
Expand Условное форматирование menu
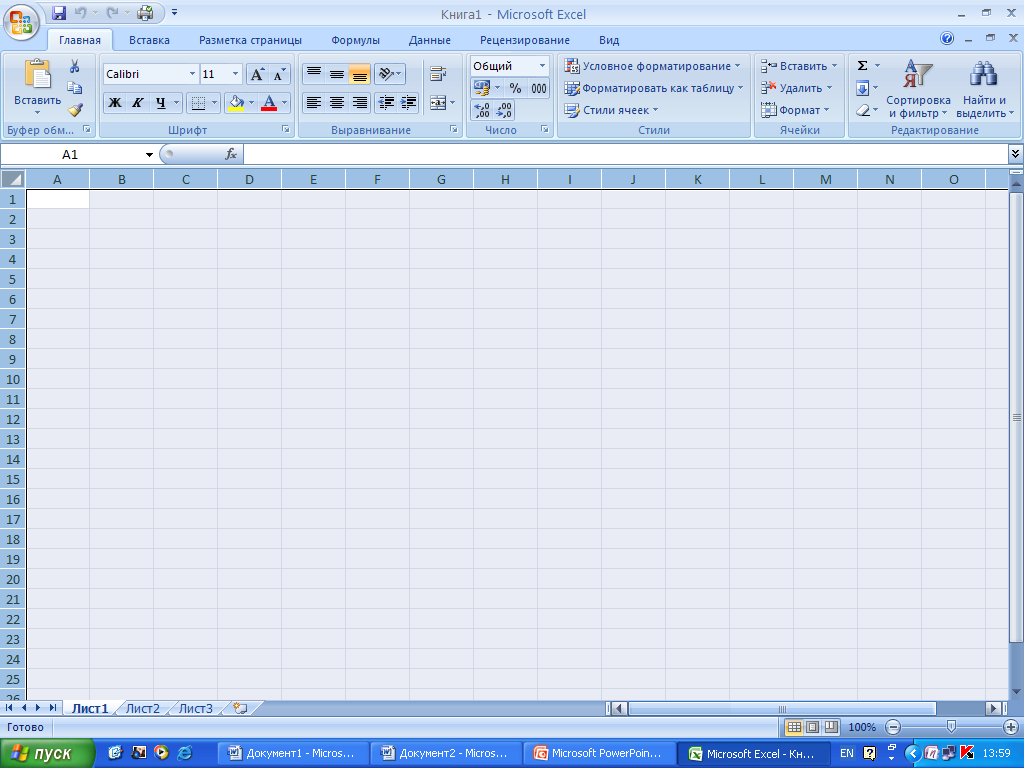pyautogui.click(x=653, y=66)
